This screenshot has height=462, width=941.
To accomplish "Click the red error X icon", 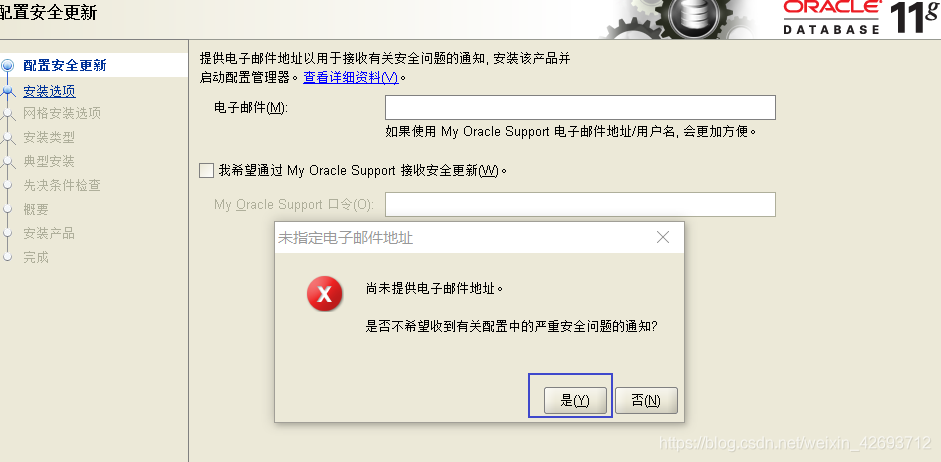I will 325,294.
